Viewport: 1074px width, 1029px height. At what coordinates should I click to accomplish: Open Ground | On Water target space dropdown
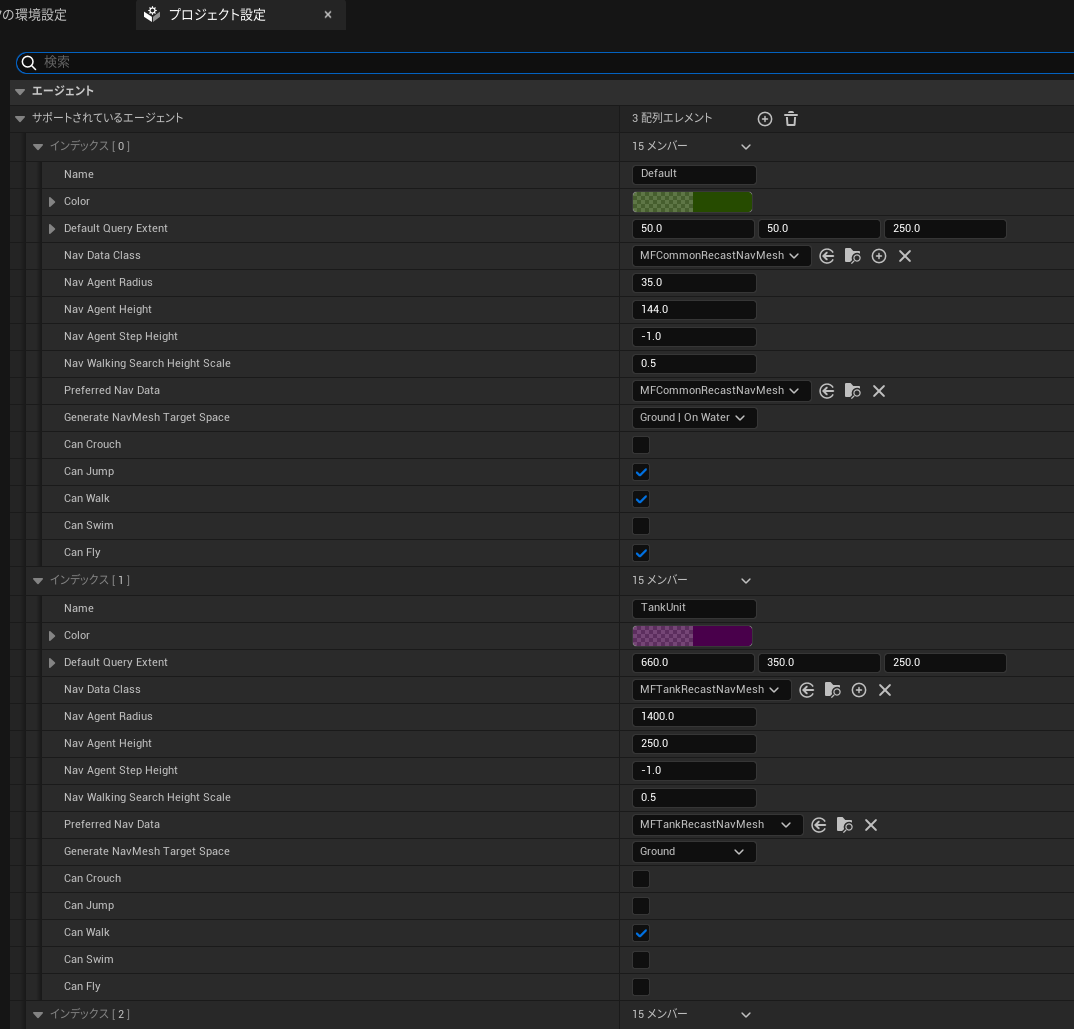695,418
